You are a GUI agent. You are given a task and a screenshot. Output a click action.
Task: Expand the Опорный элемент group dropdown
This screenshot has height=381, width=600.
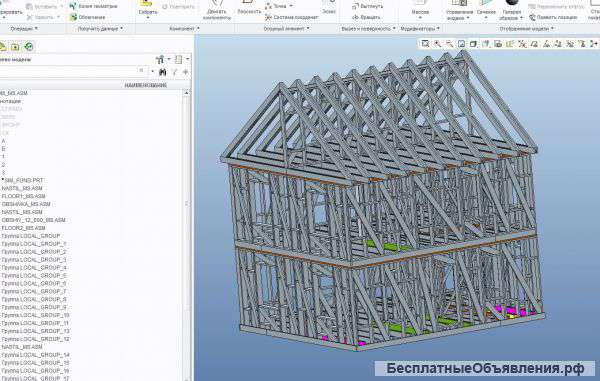(286, 29)
